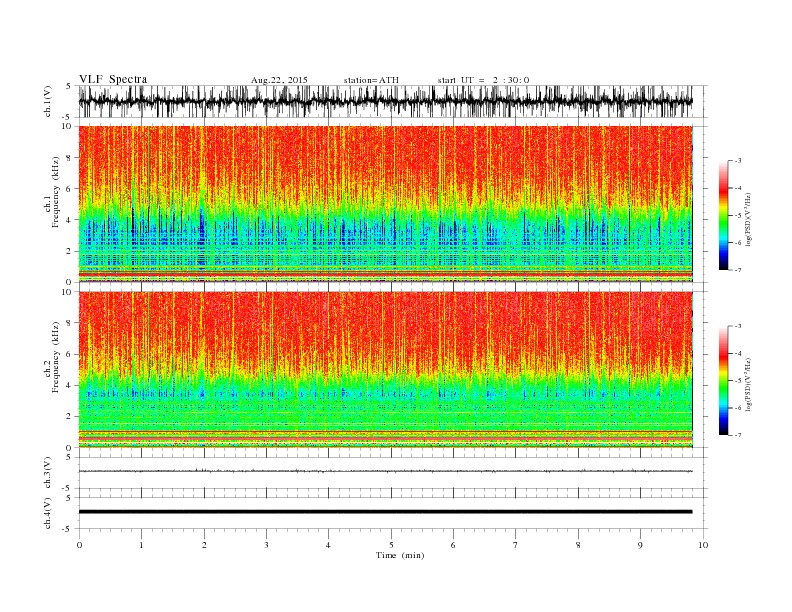Click time axis tick label '10'
Screen dimensions: 792x612
(x=703, y=545)
